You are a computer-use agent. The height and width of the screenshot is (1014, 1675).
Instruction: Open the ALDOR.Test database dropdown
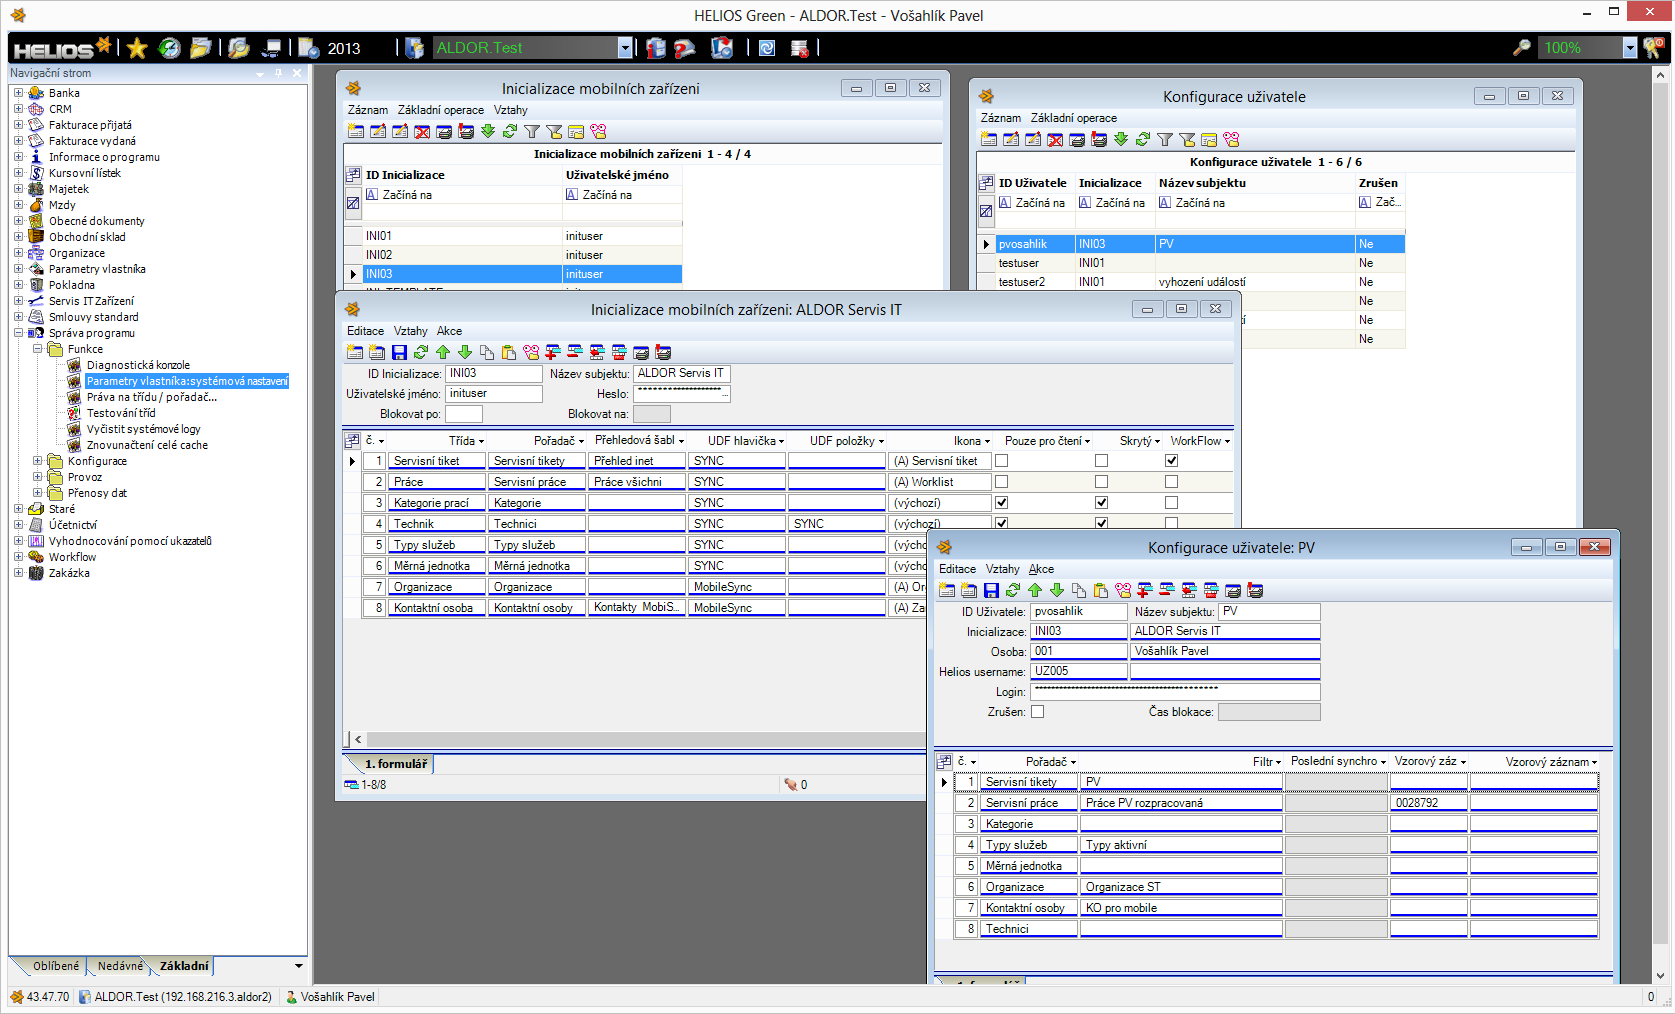625,47
